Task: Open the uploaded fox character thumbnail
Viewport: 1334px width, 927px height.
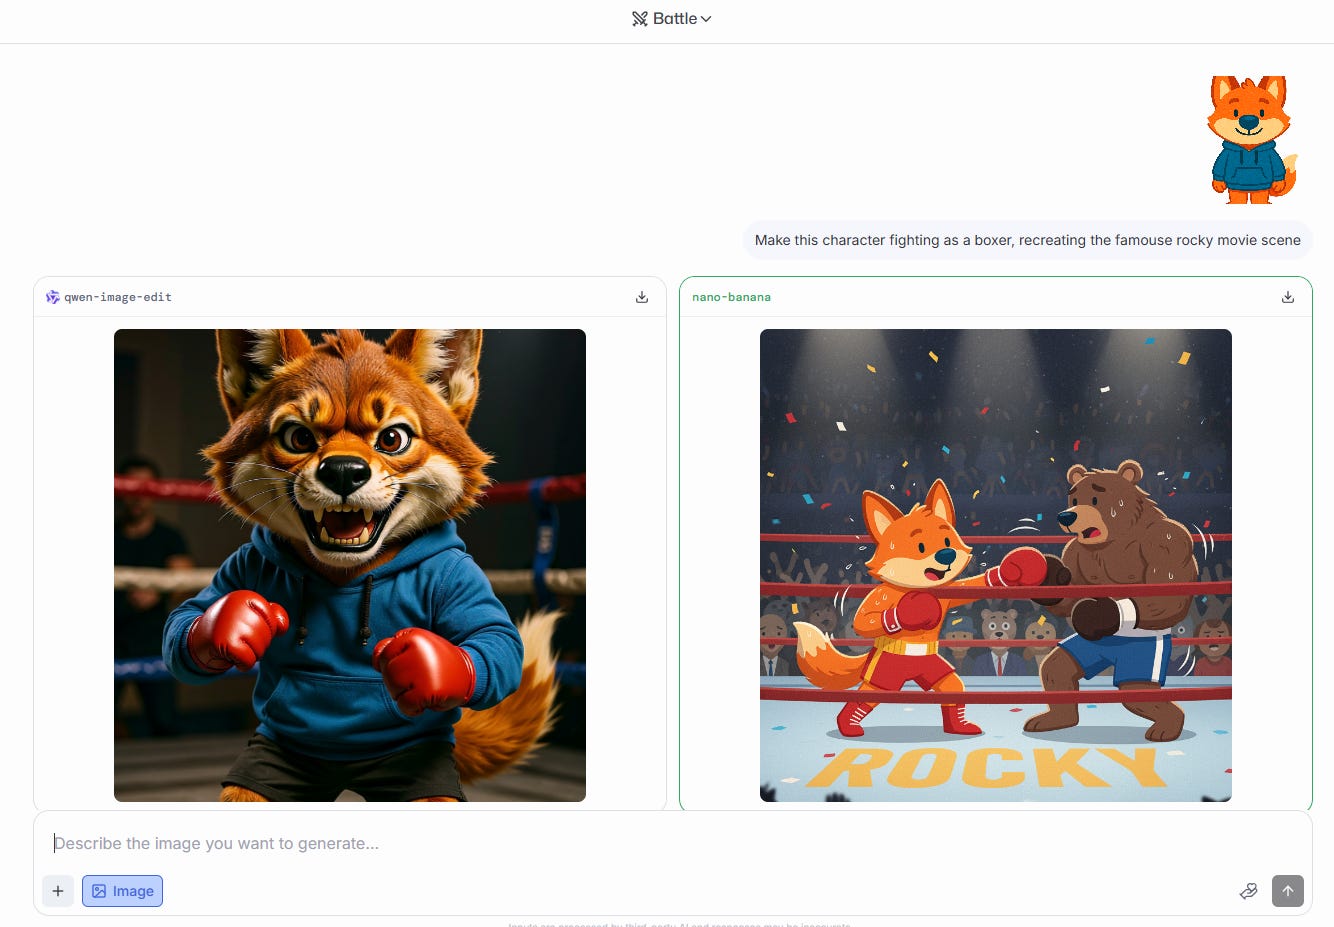Action: pyautogui.click(x=1251, y=140)
